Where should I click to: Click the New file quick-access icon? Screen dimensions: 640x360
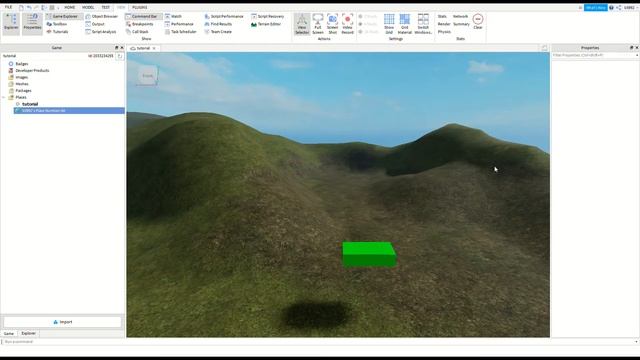tap(21, 7)
